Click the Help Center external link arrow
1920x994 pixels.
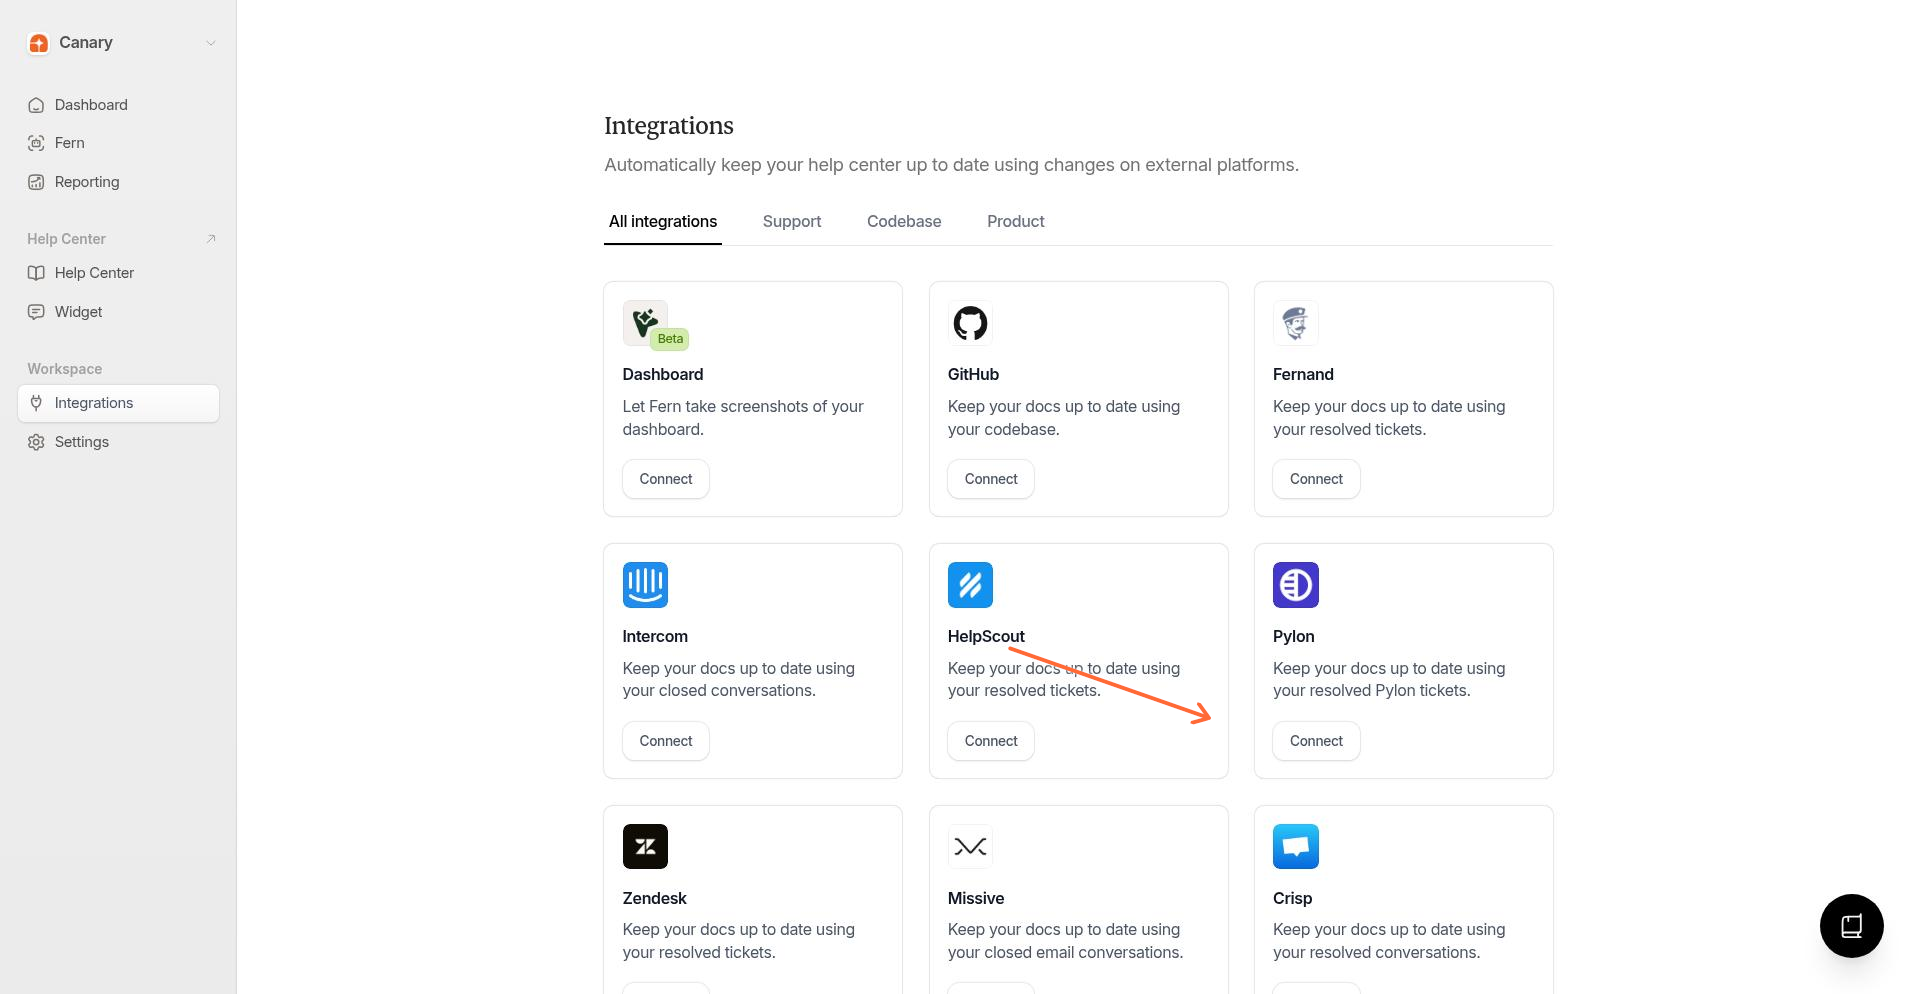(211, 238)
